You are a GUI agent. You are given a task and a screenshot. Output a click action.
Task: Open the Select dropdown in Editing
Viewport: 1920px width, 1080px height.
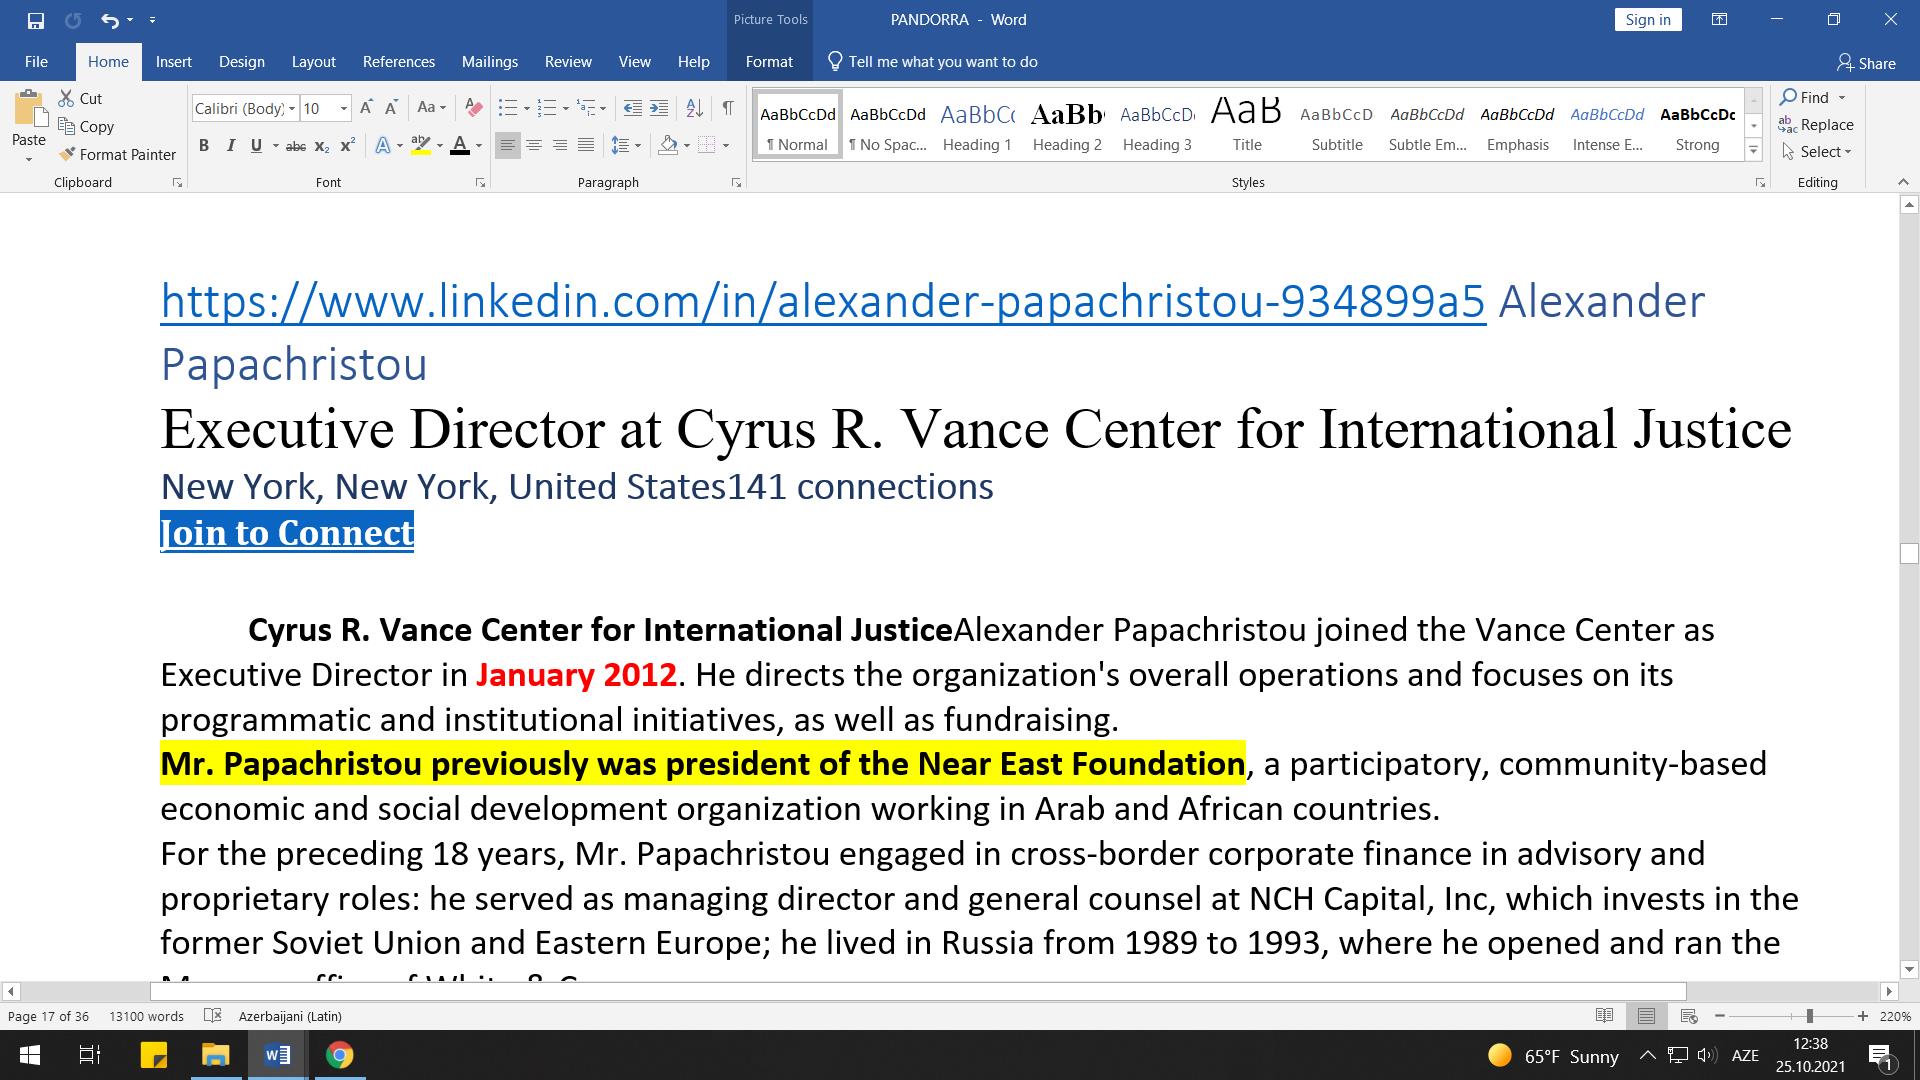click(x=1817, y=152)
